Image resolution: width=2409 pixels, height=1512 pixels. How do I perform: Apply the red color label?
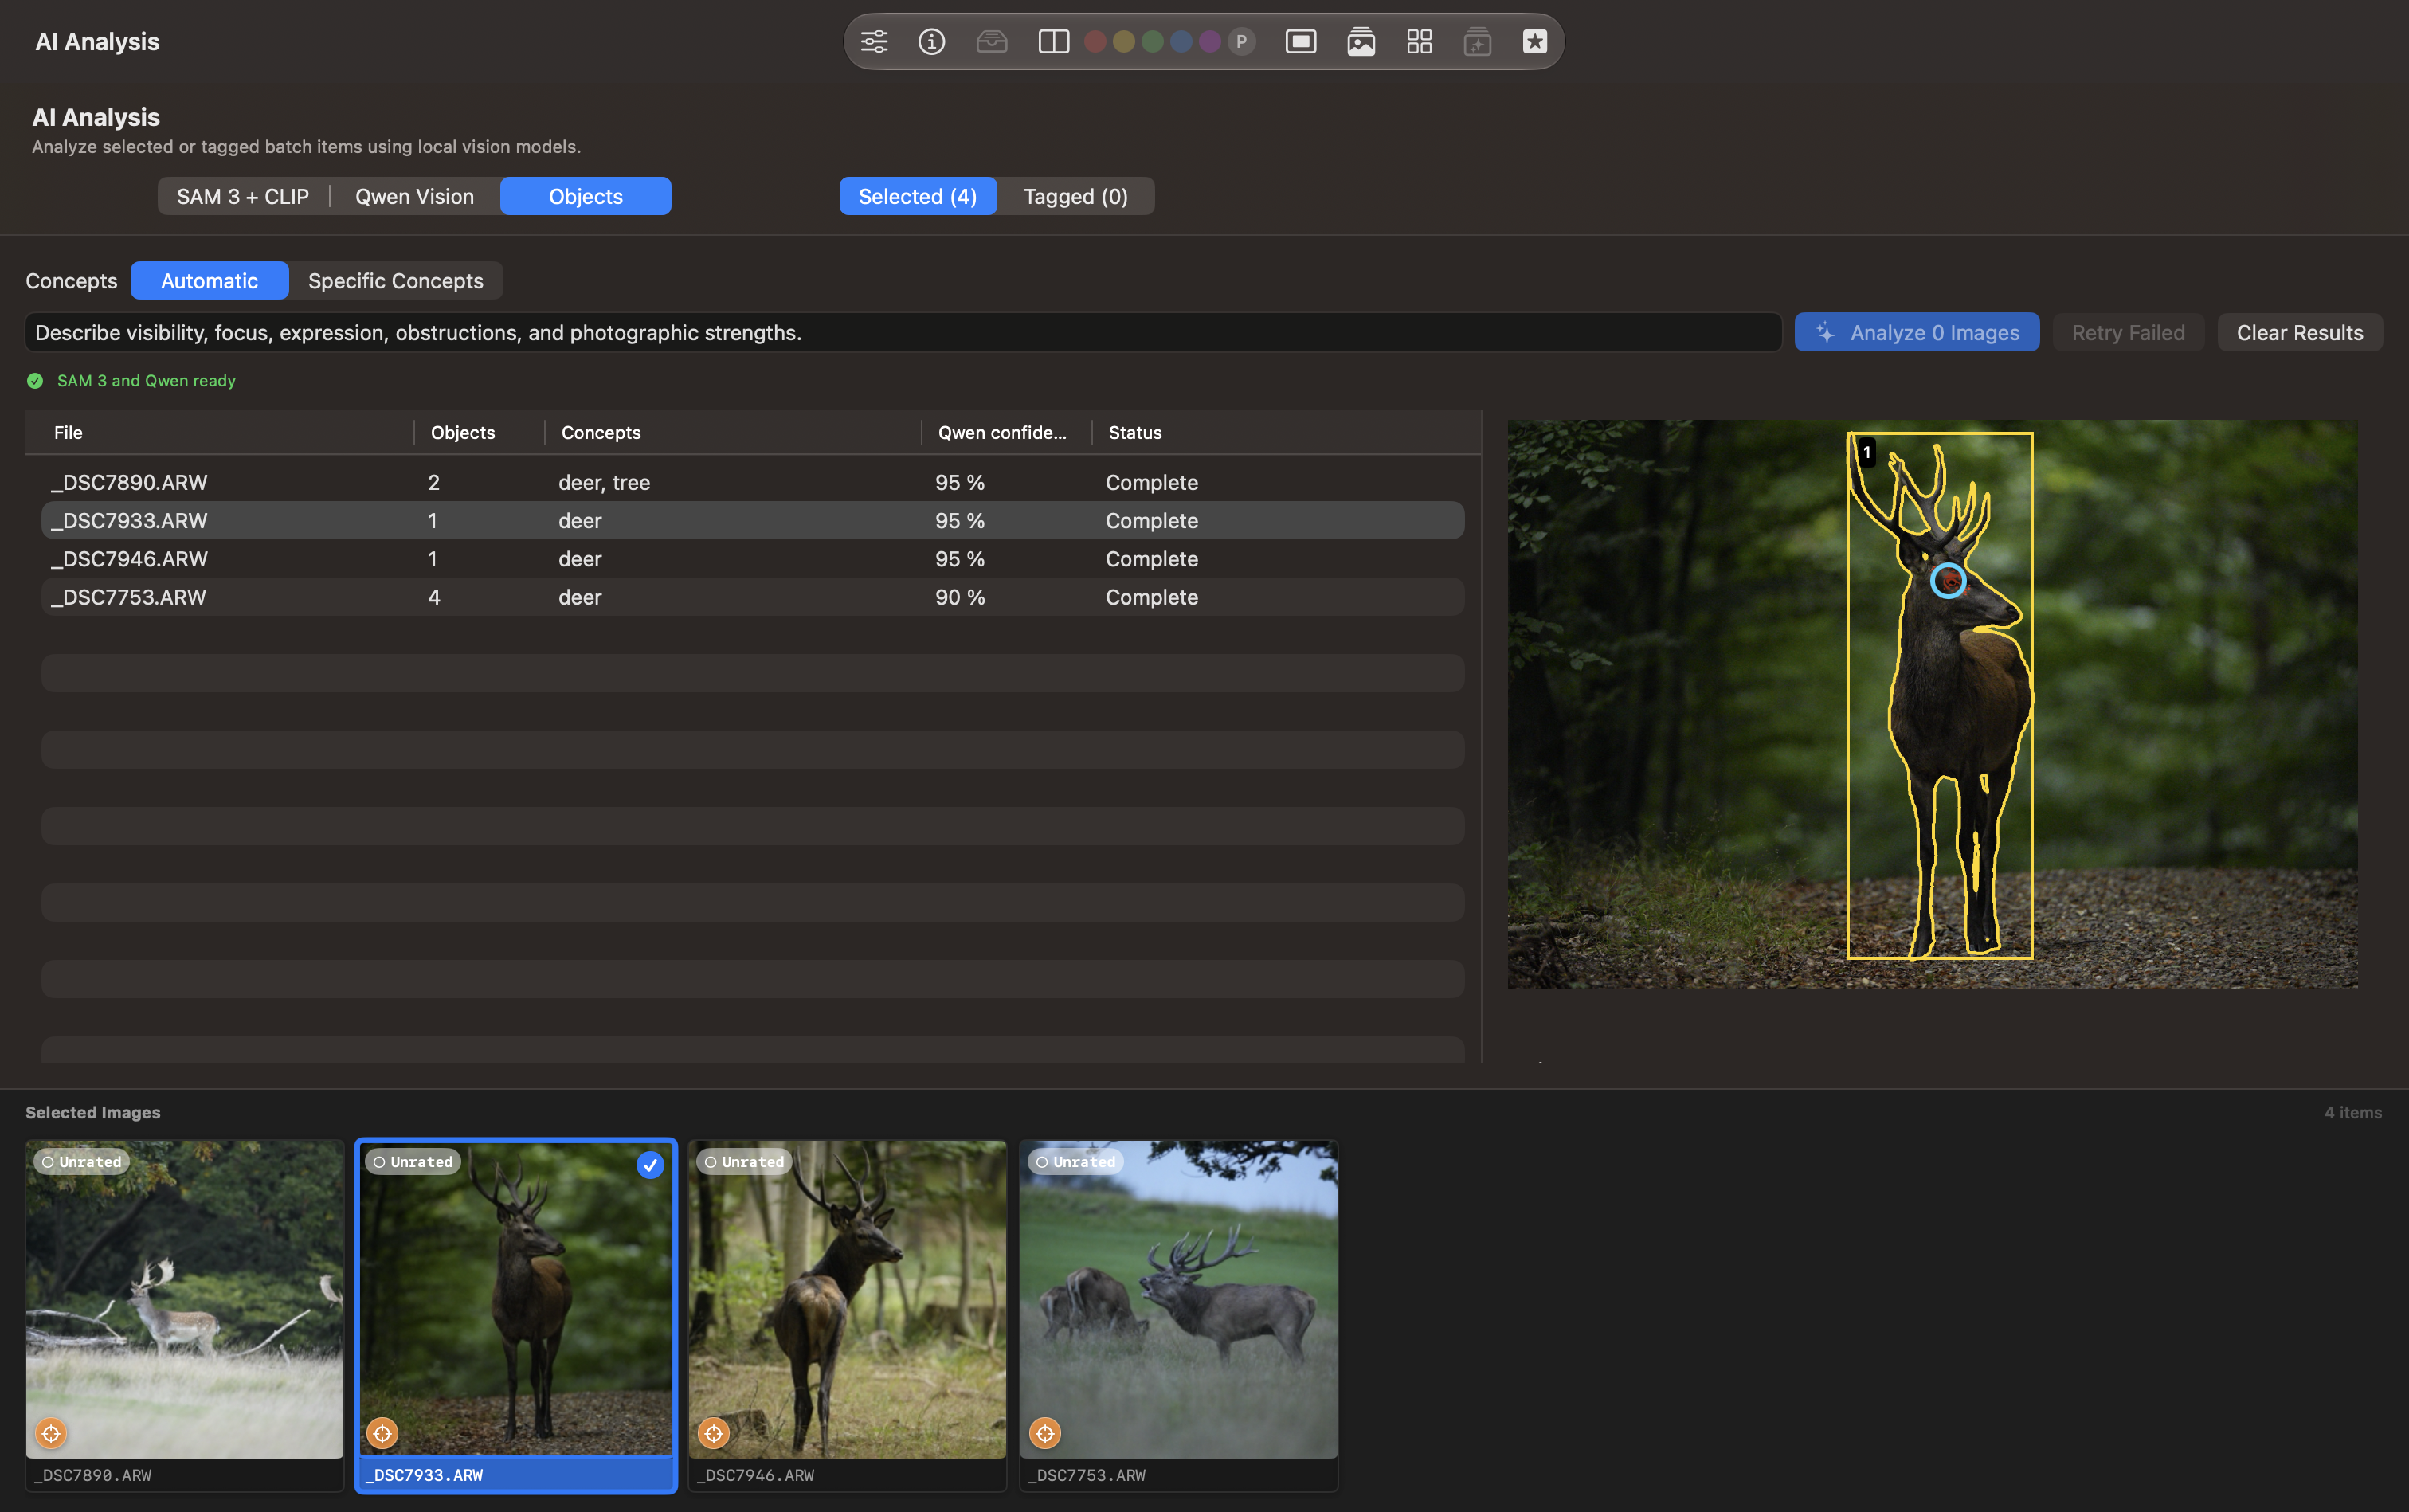(x=1095, y=41)
